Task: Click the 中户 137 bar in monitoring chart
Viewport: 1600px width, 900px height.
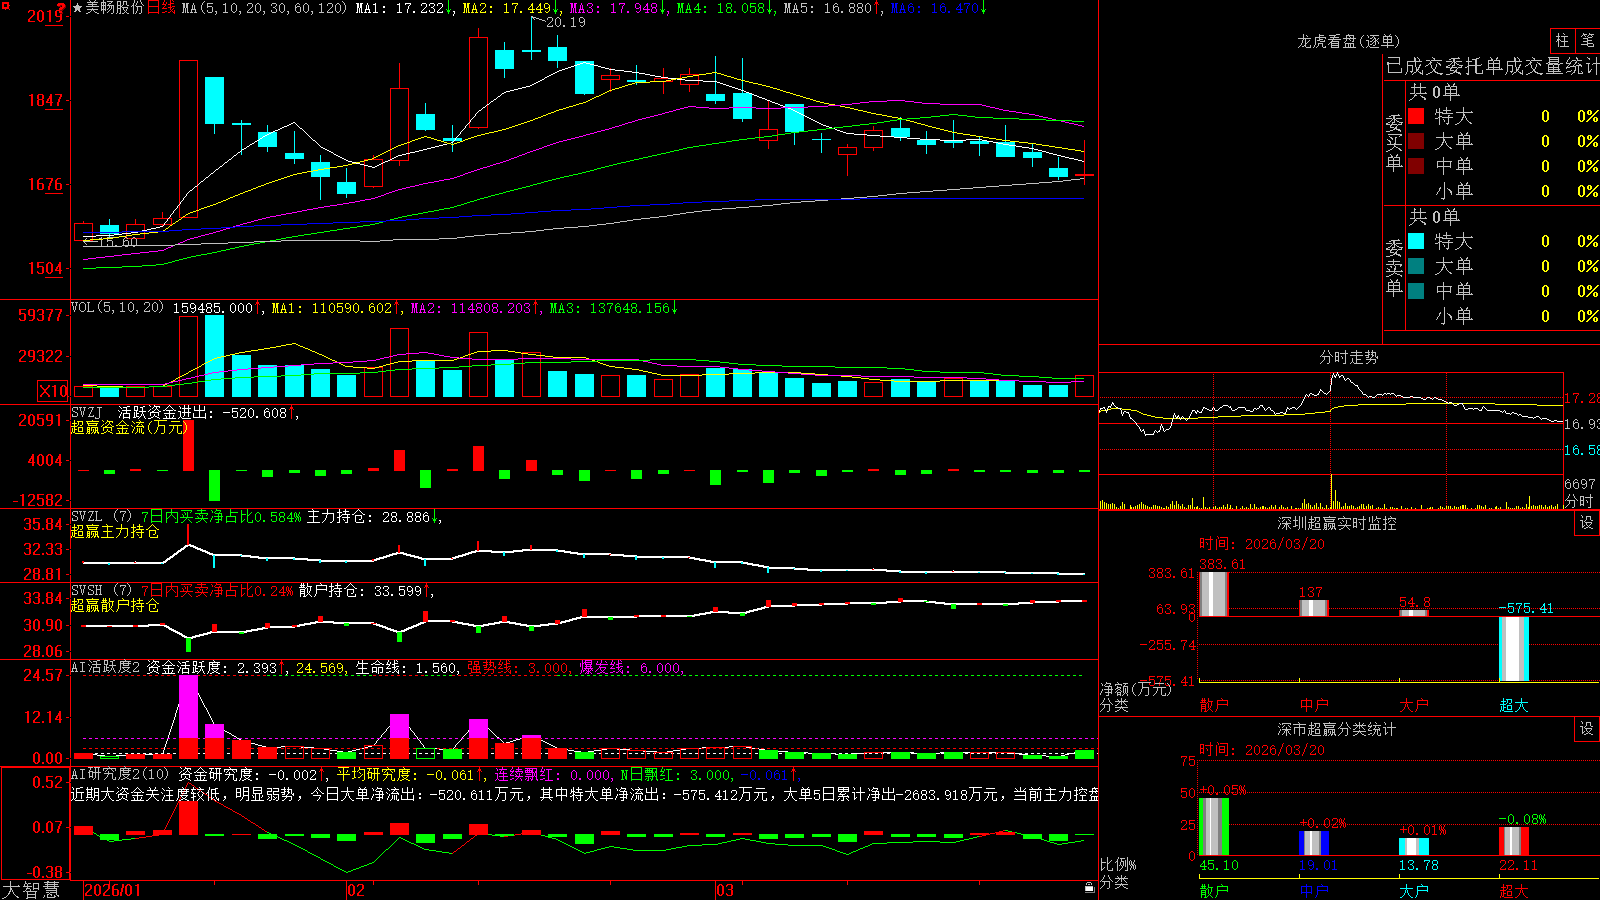Action: [x=1313, y=608]
